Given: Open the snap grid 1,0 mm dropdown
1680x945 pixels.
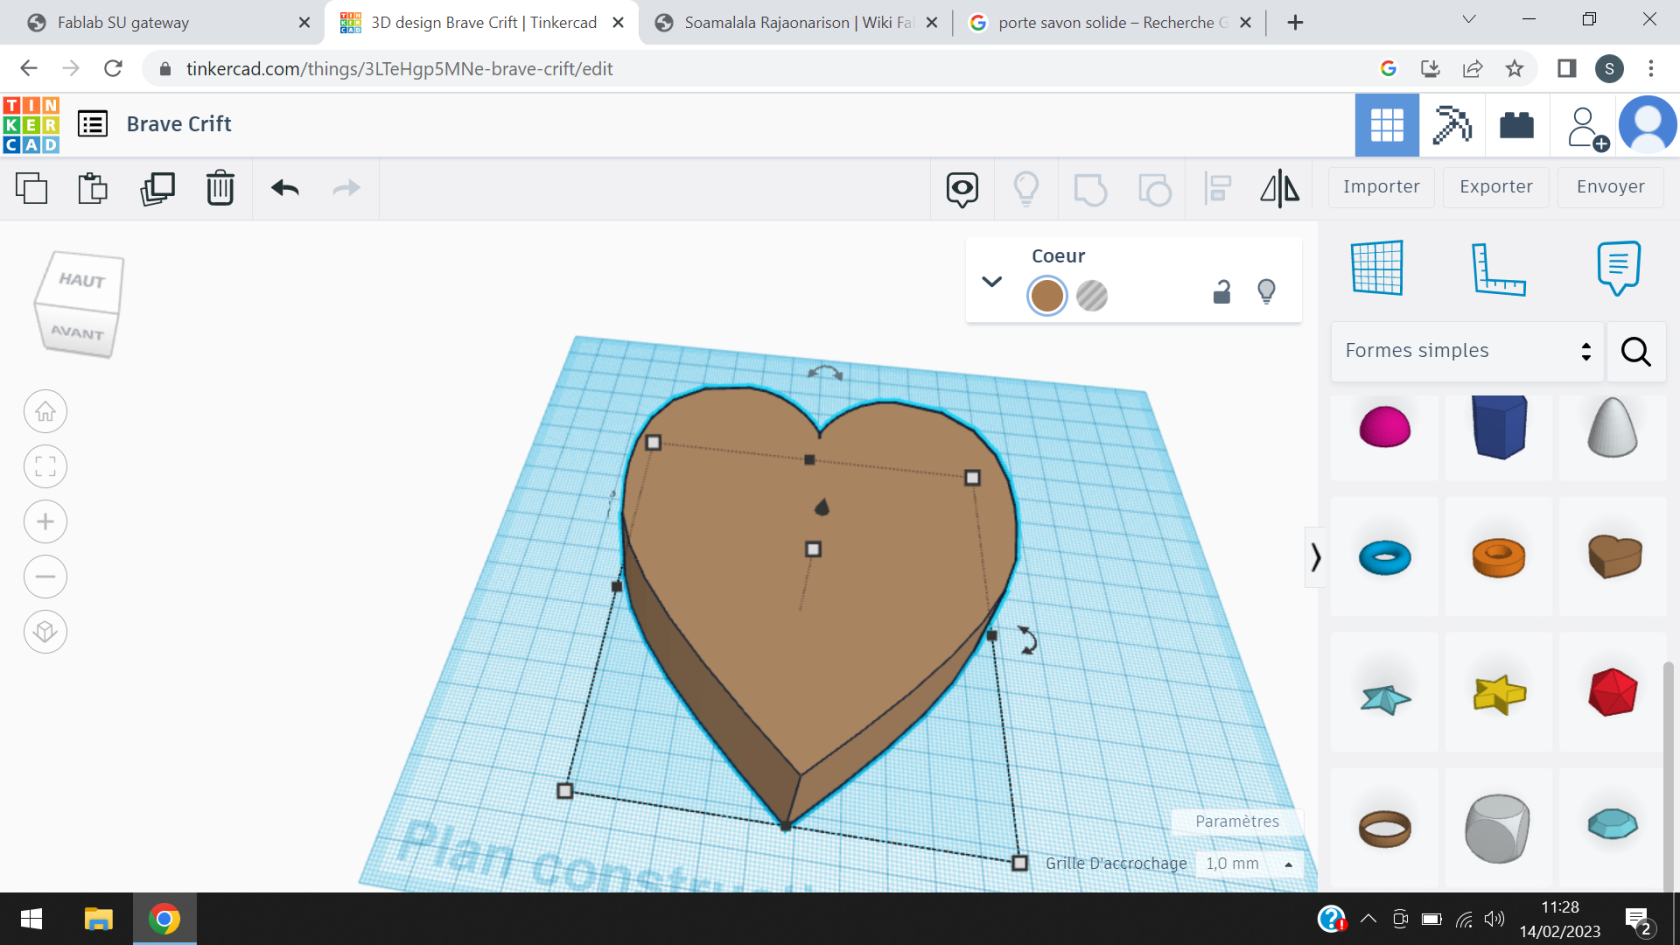Looking at the screenshot, I should 1249,864.
